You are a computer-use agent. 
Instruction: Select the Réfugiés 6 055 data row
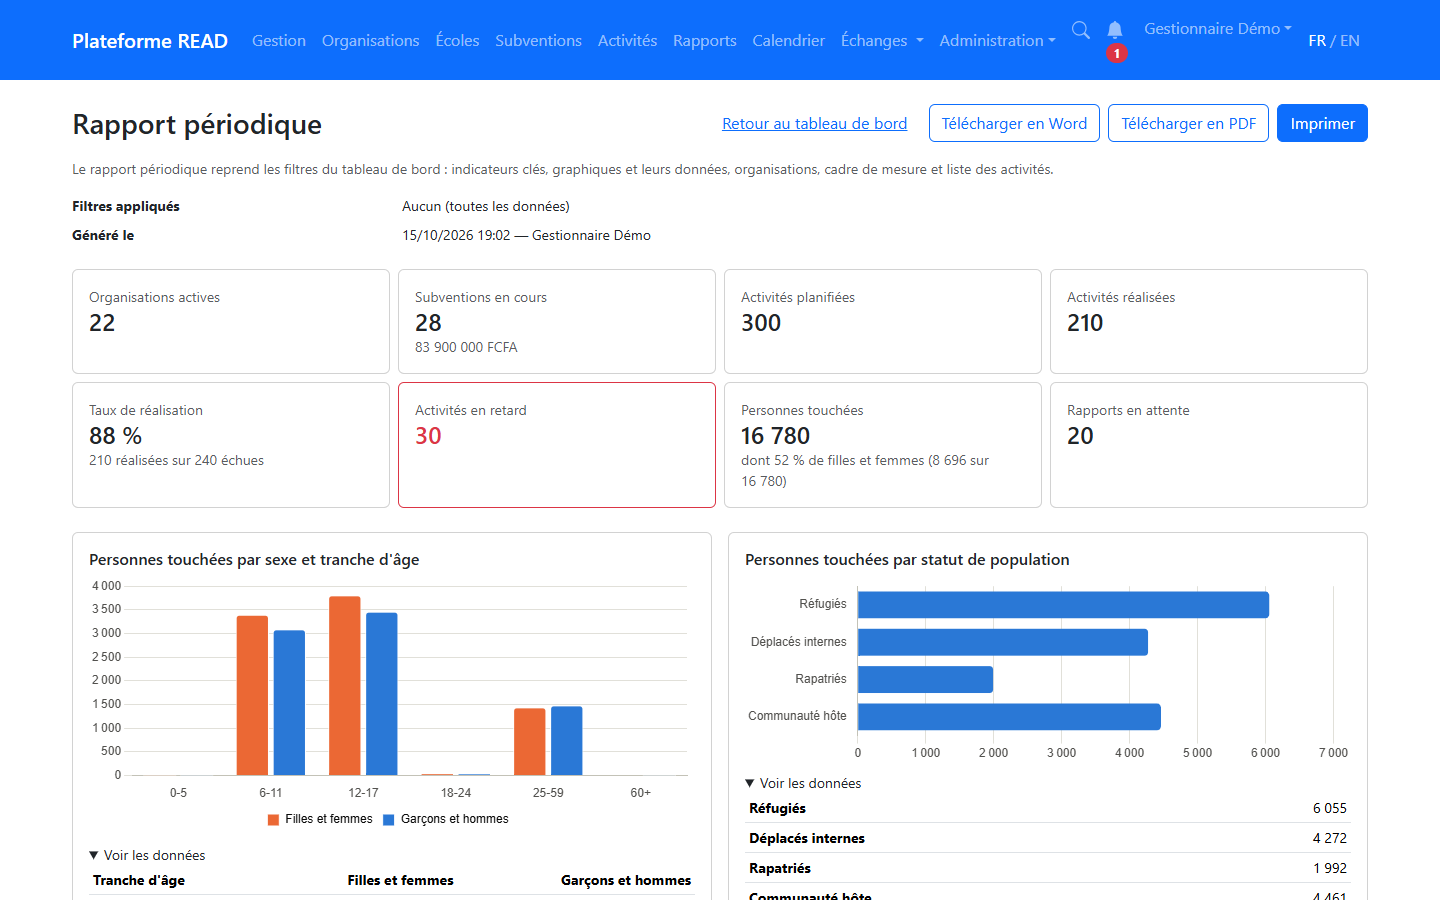[1048, 808]
